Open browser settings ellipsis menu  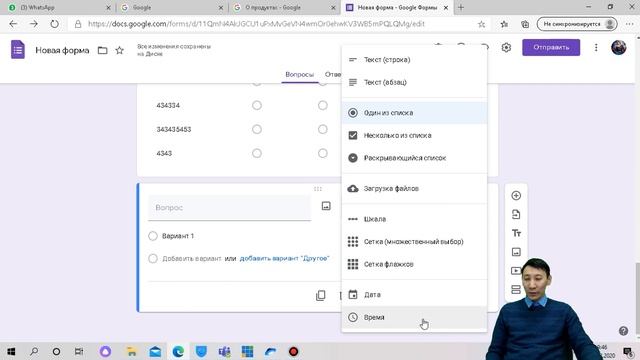[629, 24]
